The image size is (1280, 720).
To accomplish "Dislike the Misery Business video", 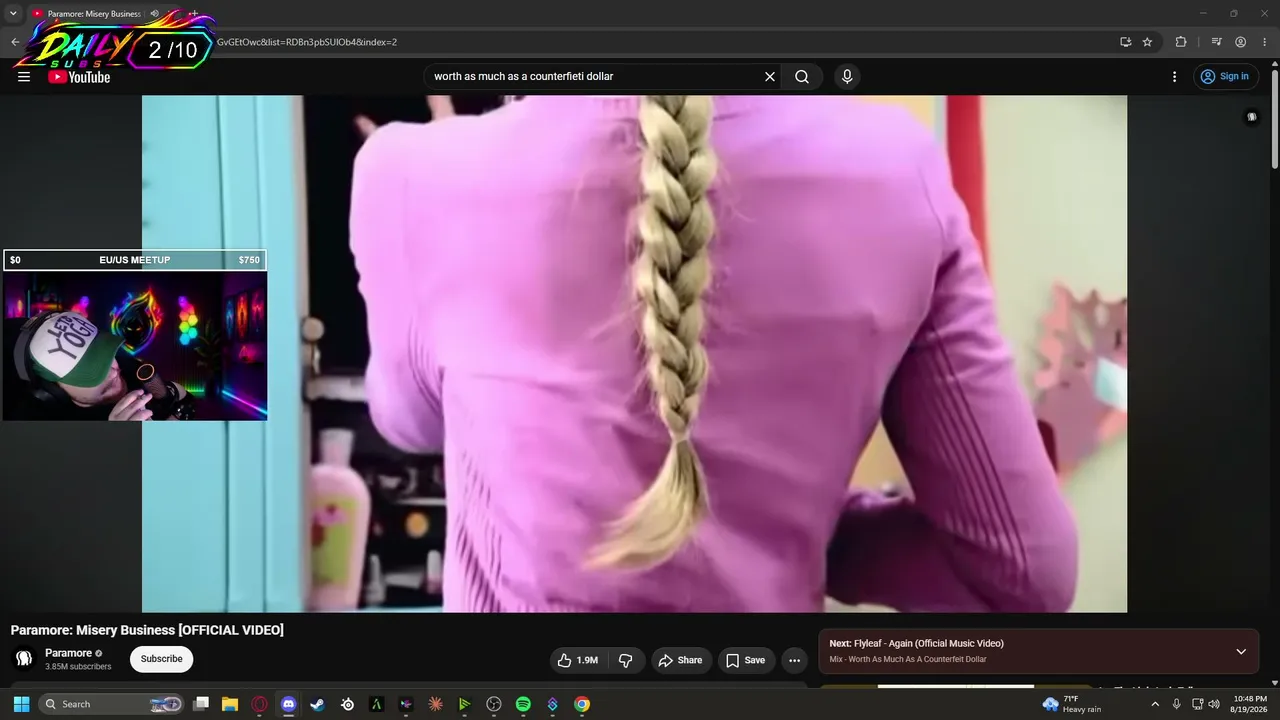I will pyautogui.click(x=626, y=660).
